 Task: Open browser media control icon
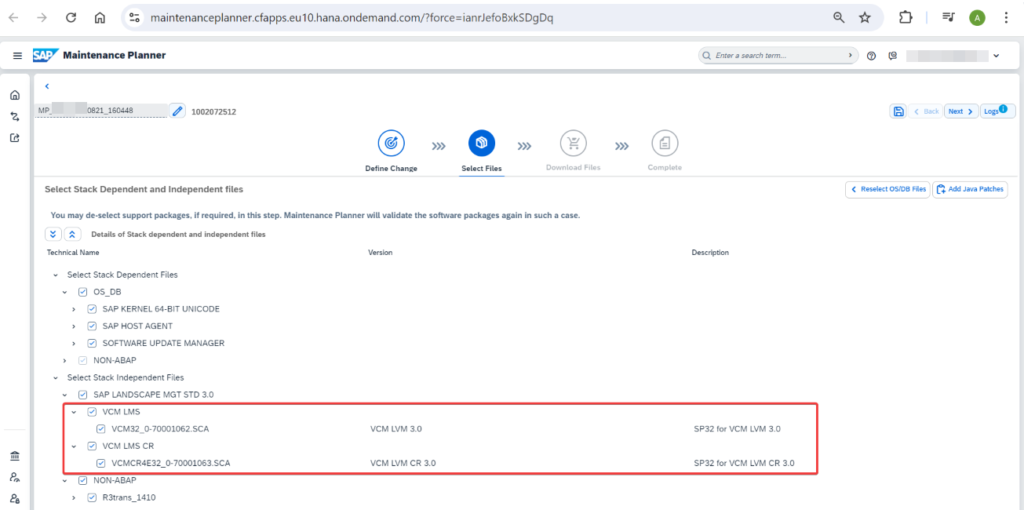point(948,18)
